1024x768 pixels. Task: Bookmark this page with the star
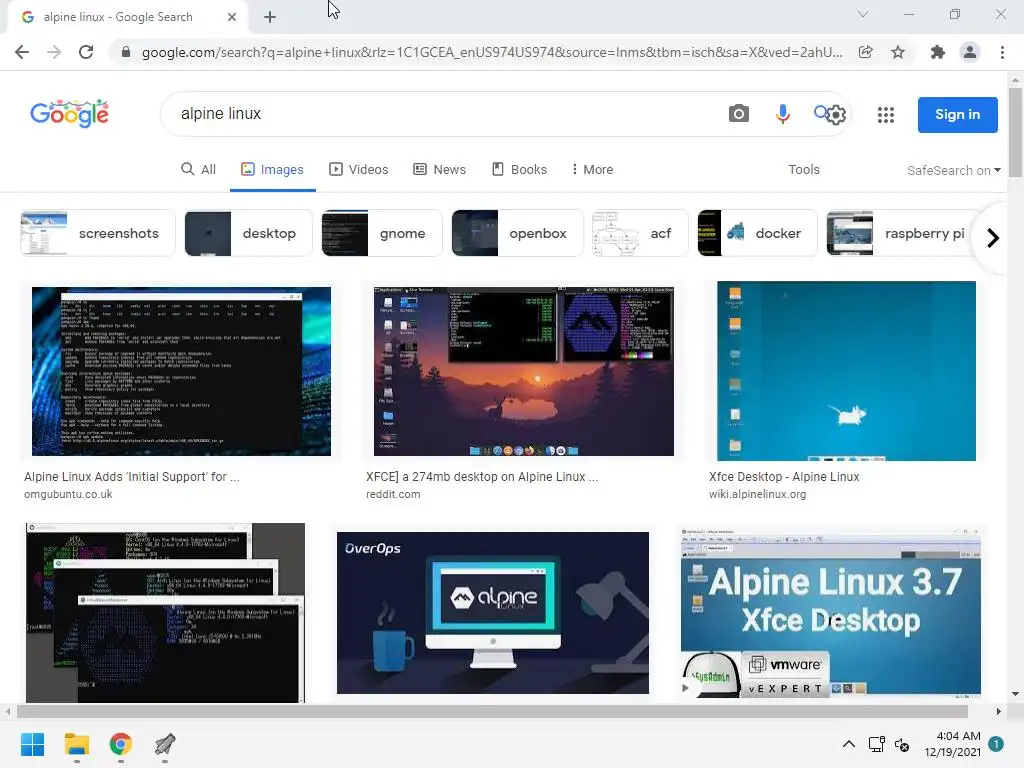click(x=898, y=52)
